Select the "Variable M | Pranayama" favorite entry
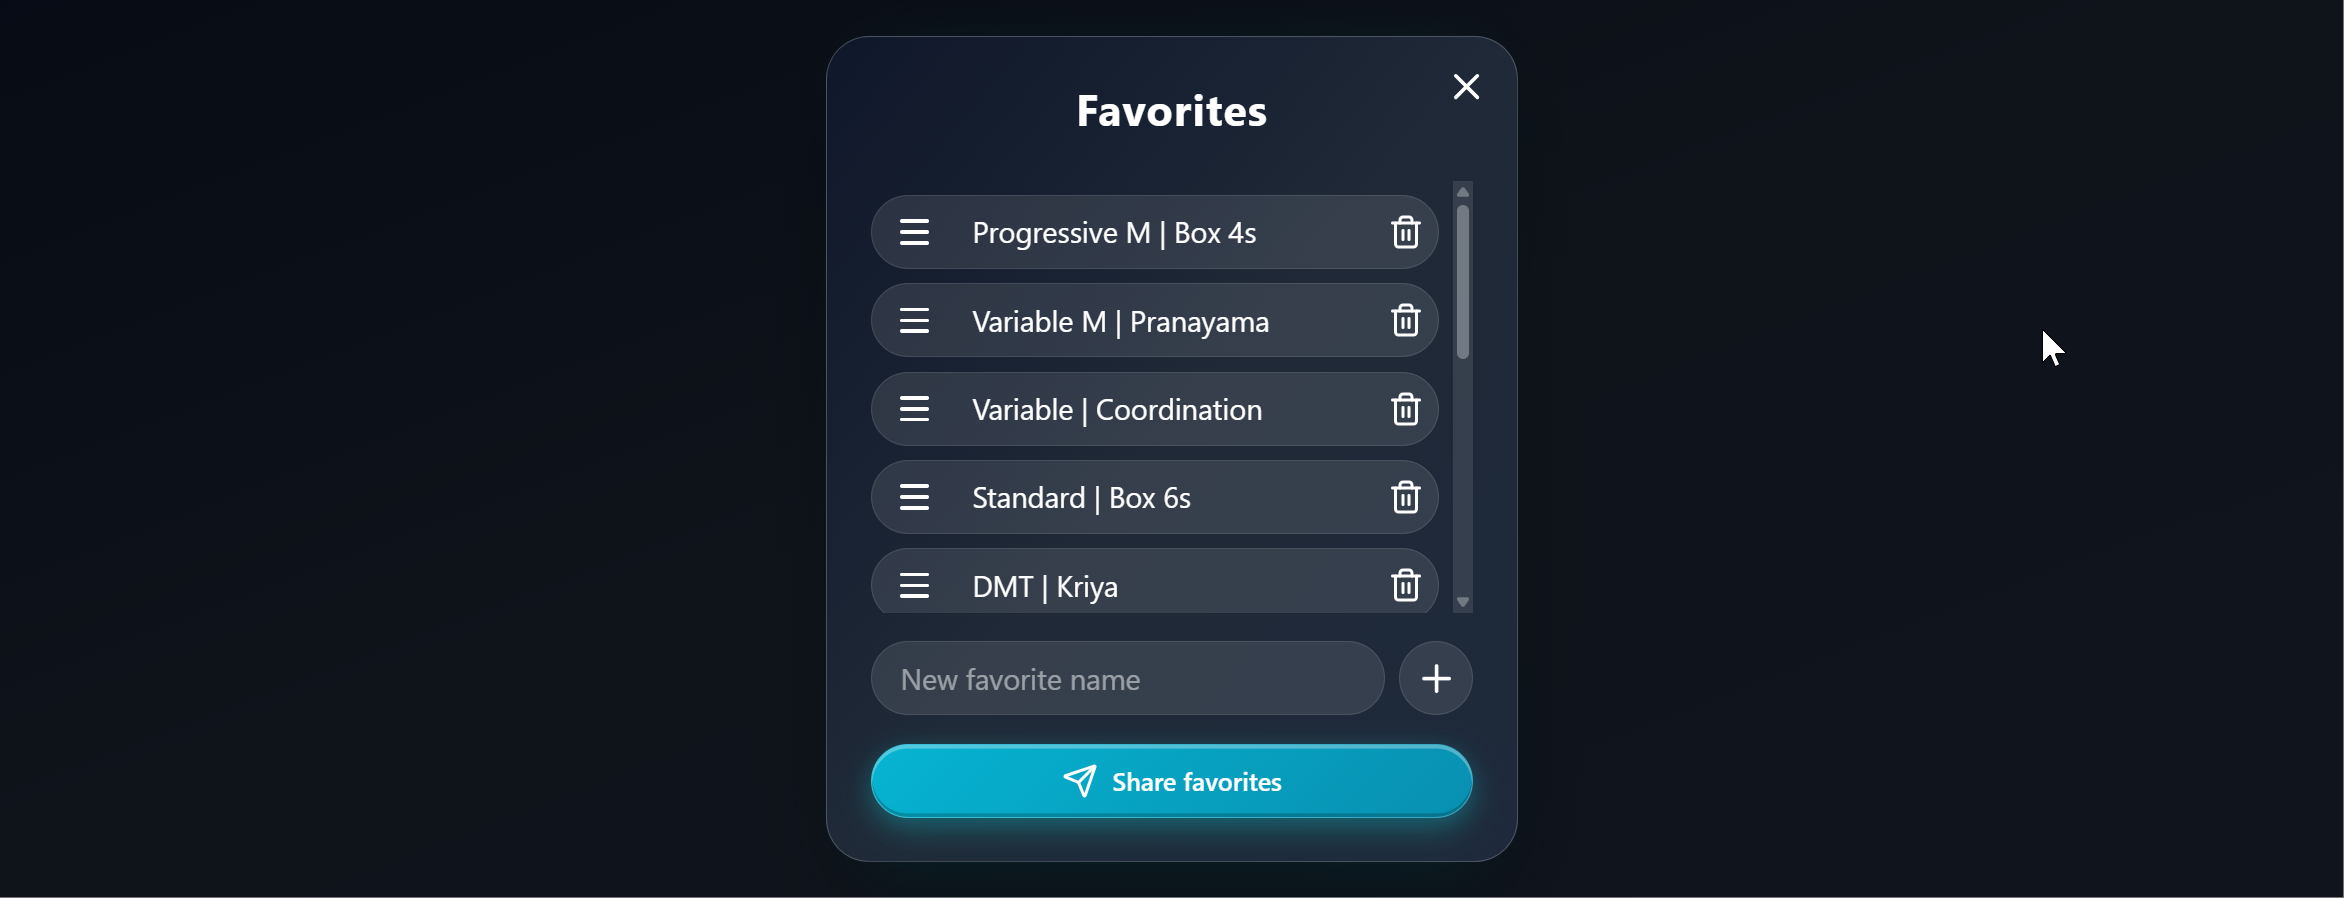This screenshot has width=2344, height=898. 1120,321
